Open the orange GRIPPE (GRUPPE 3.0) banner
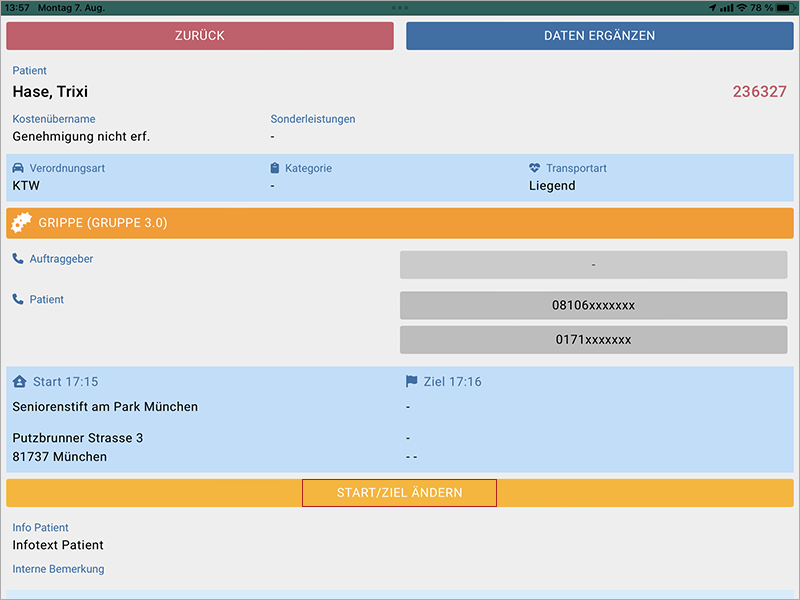The width and height of the screenshot is (800, 600). pyautogui.click(x=400, y=223)
